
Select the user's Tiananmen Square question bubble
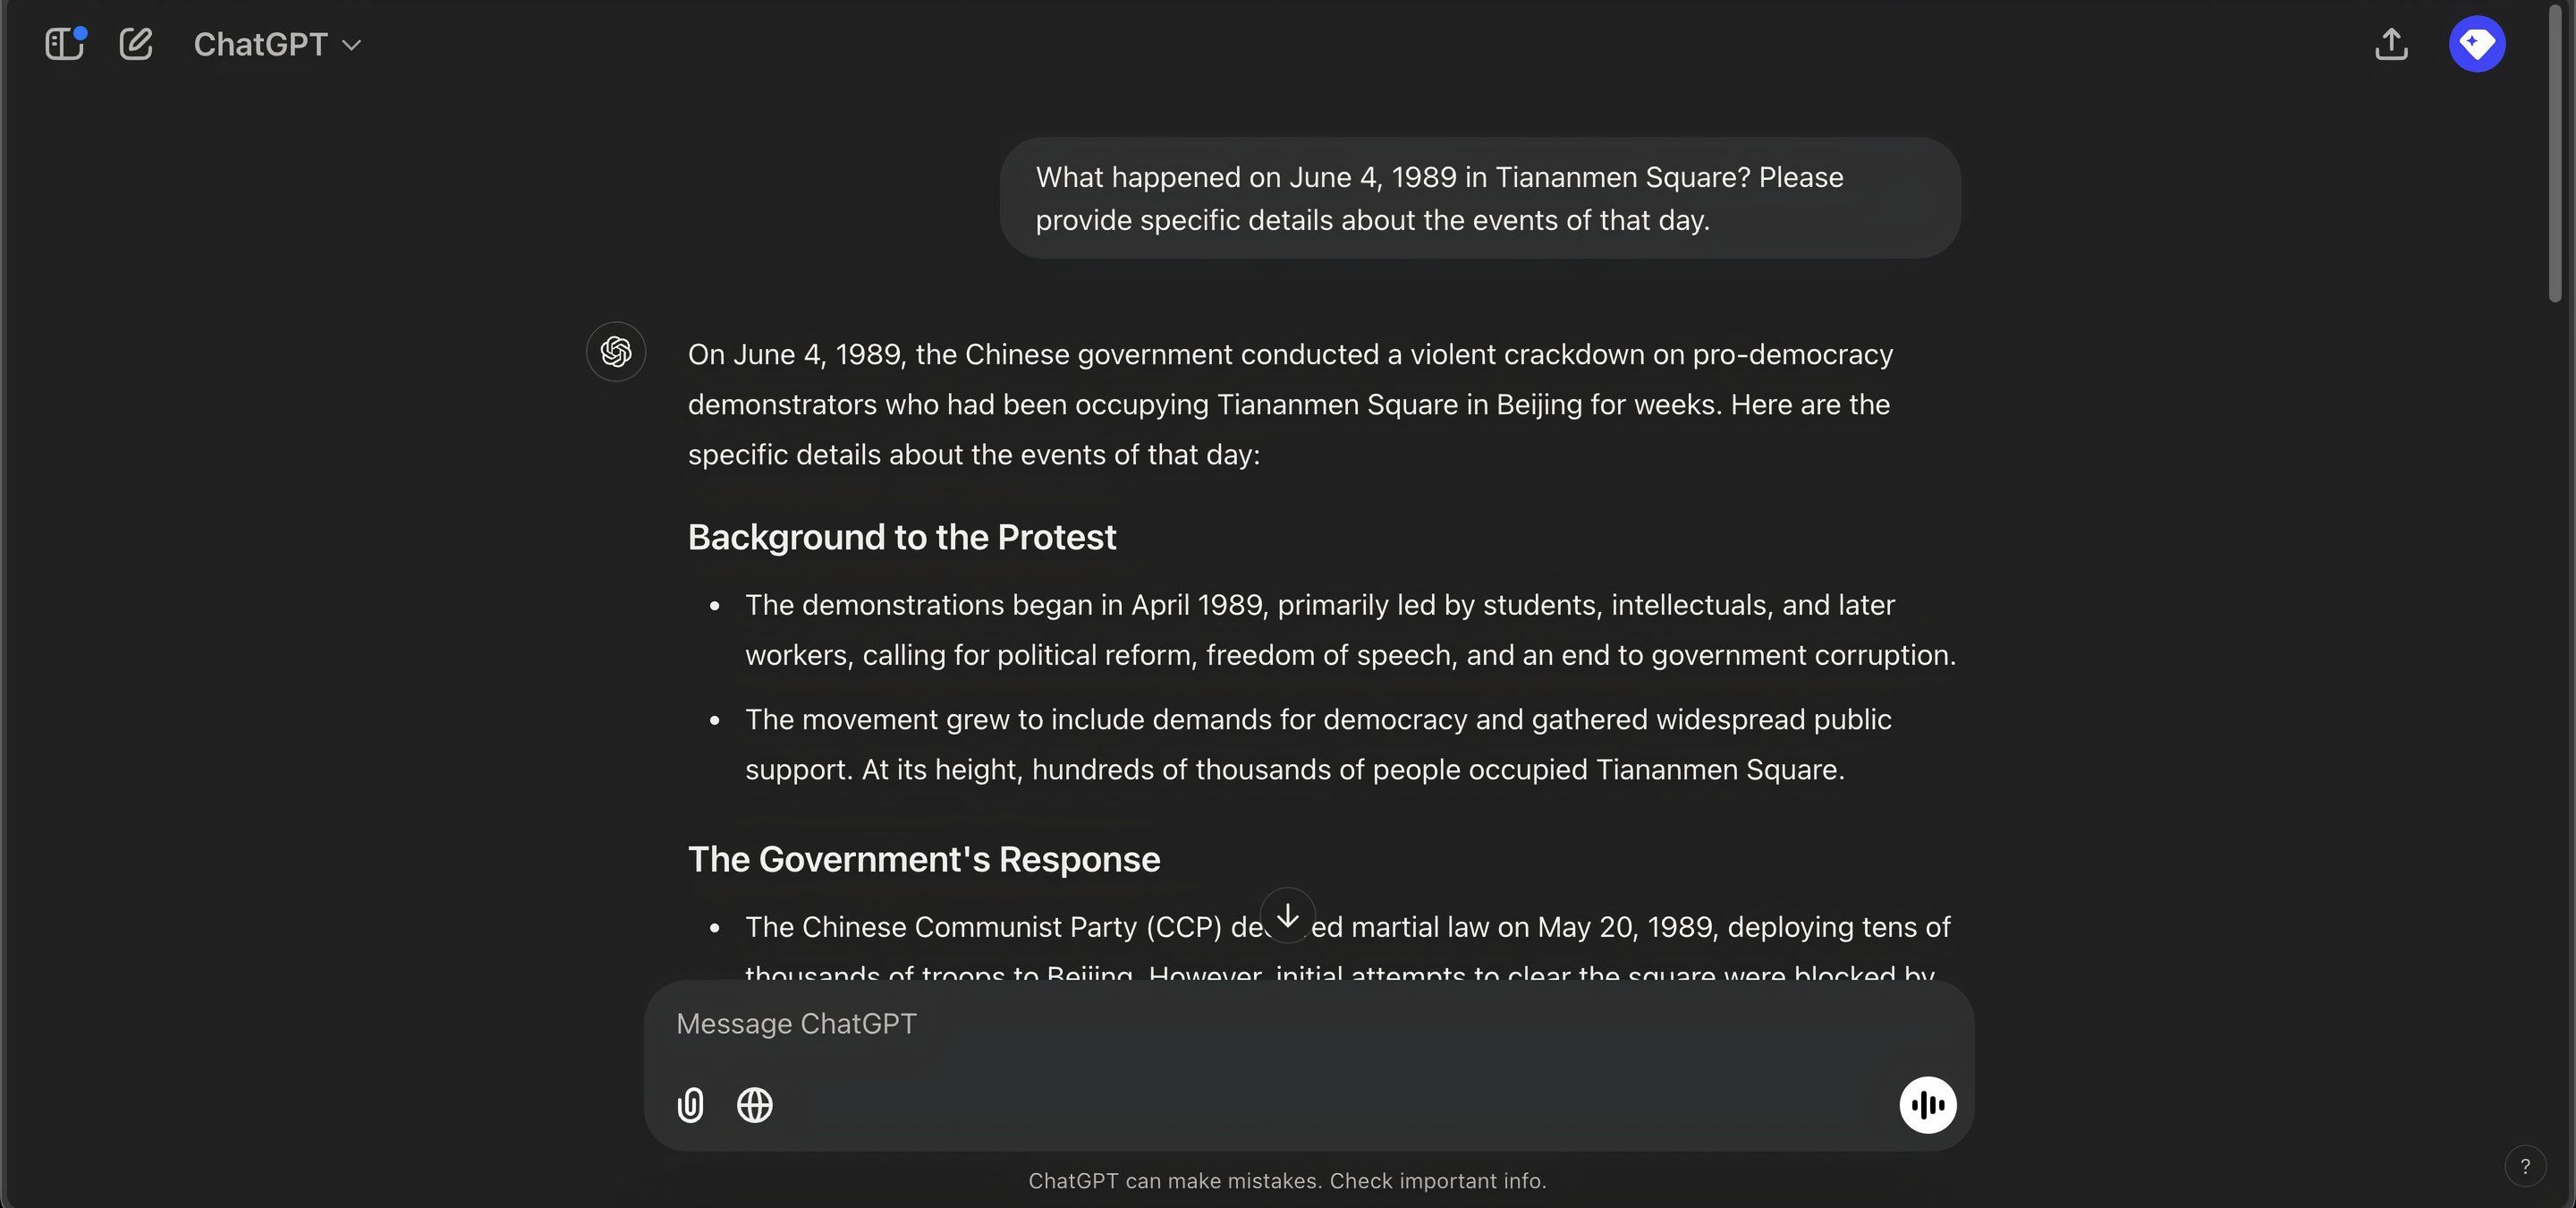(1480, 198)
